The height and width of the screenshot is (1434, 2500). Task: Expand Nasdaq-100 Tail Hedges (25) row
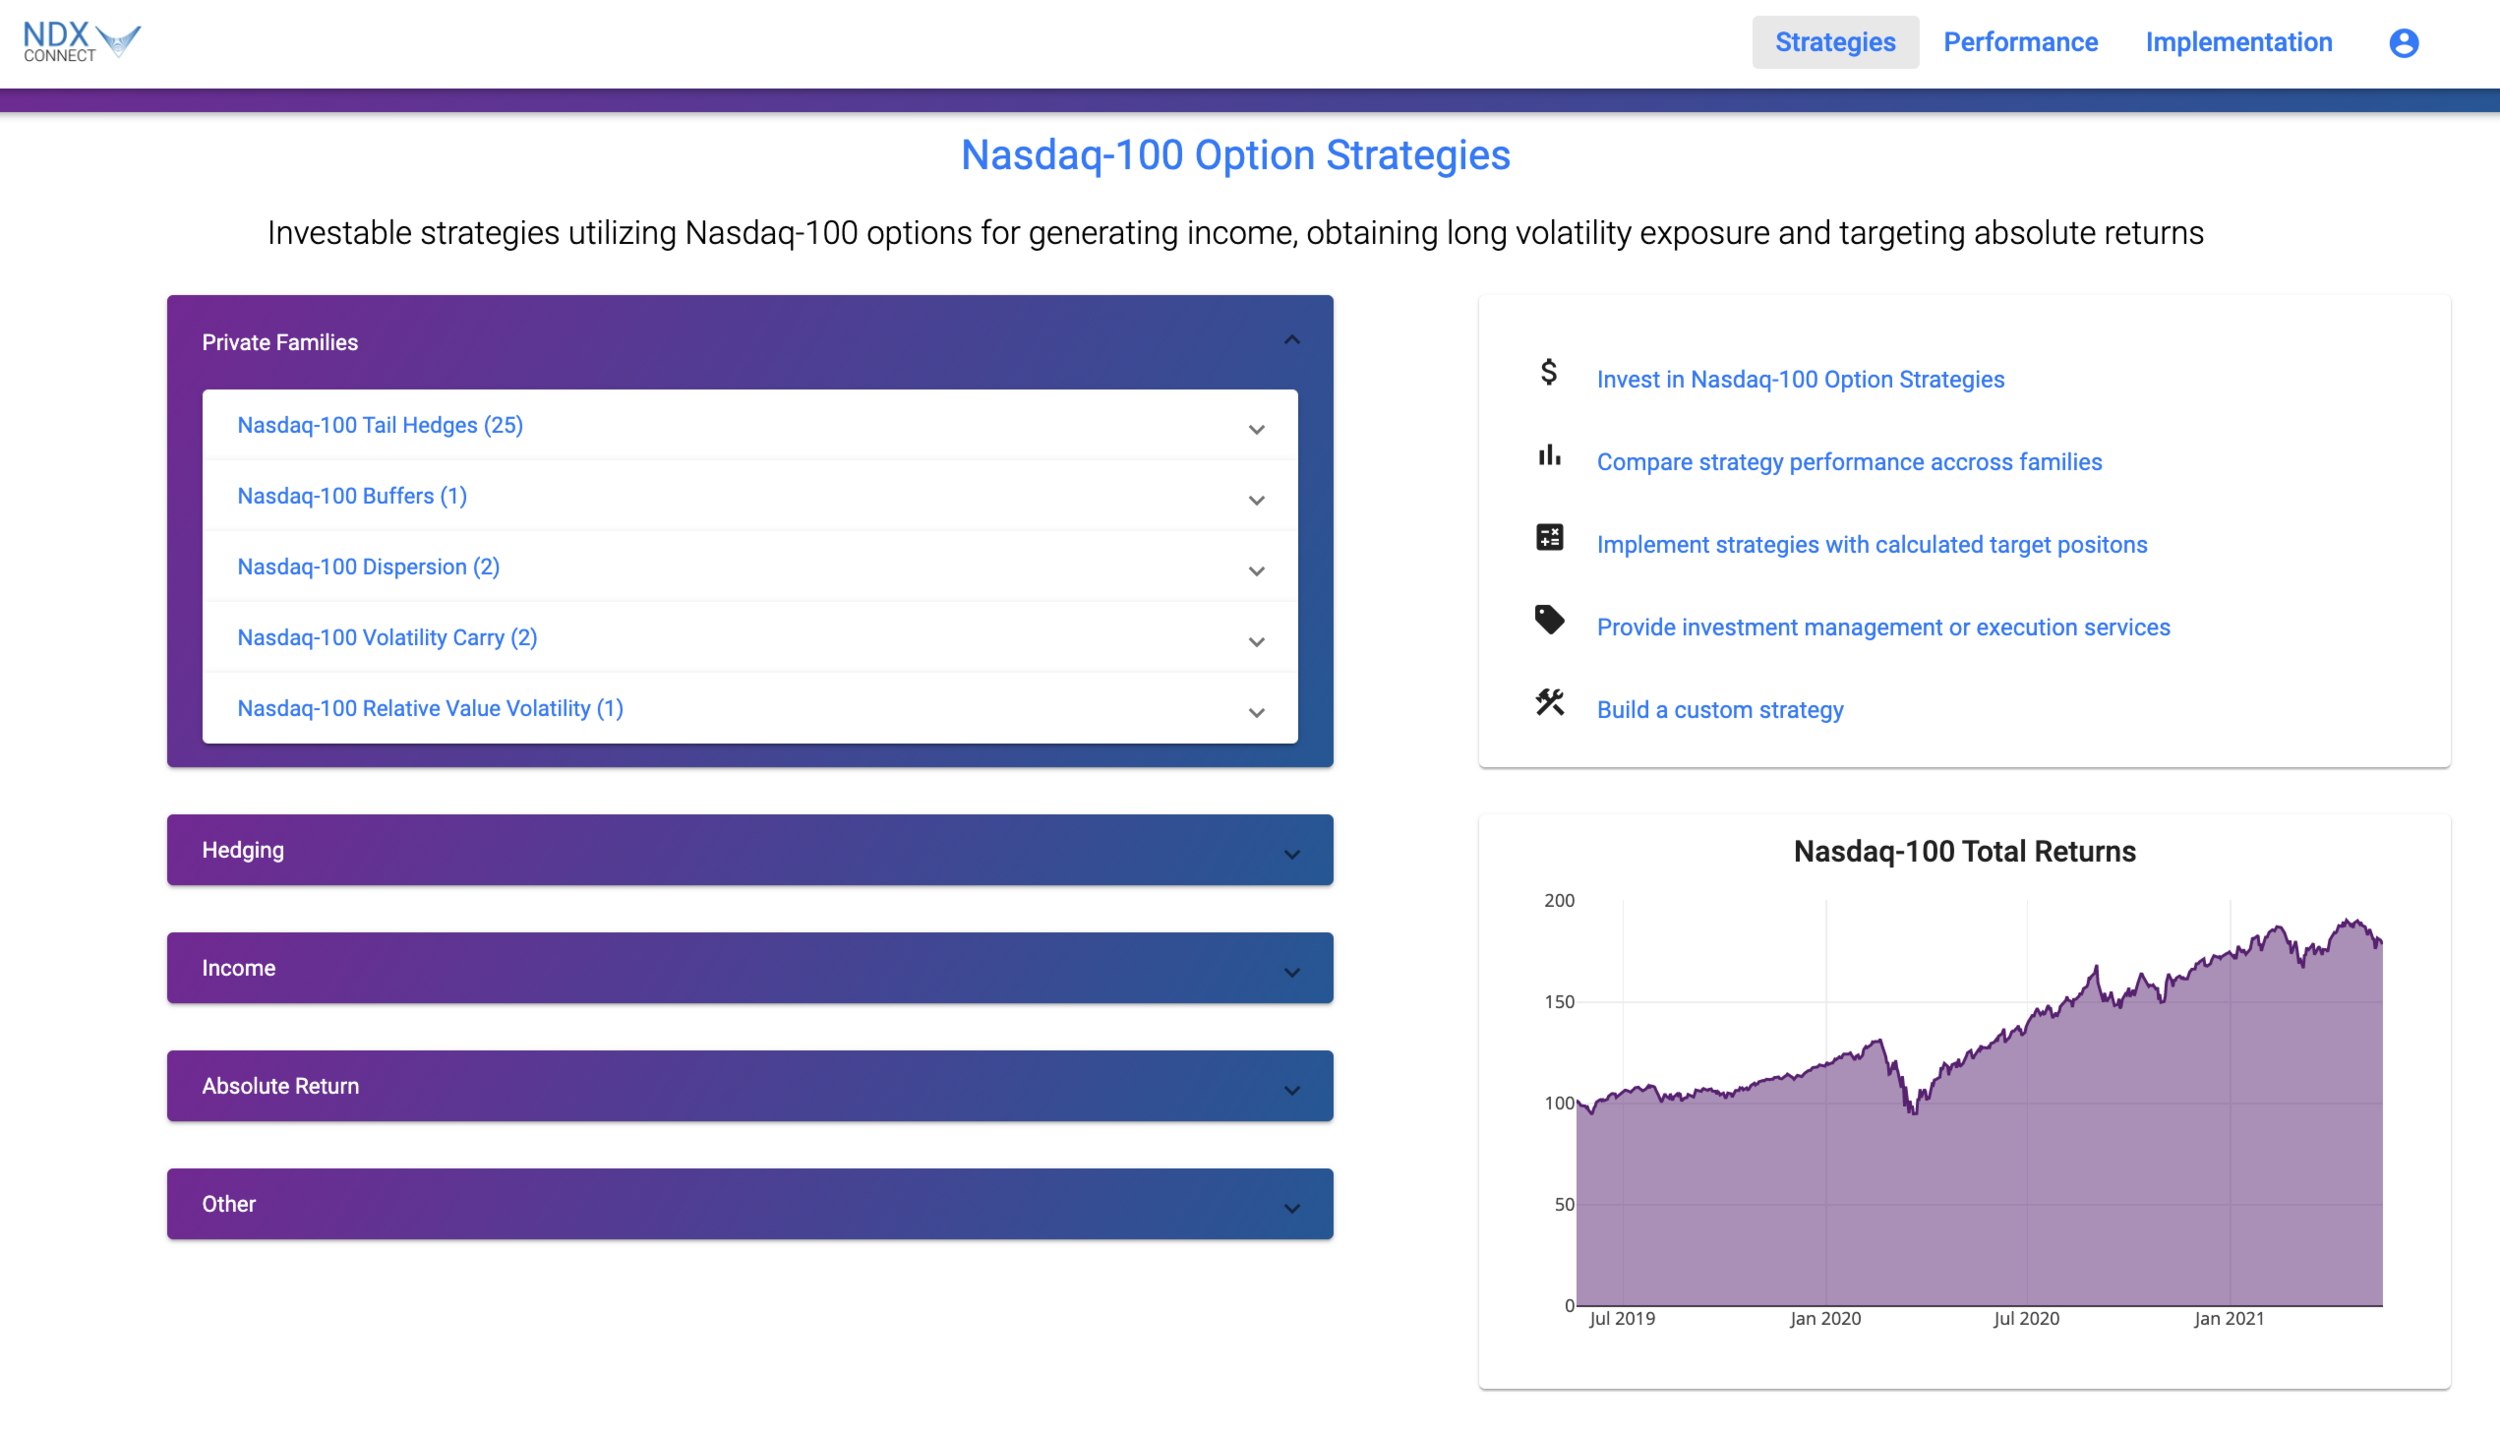click(380, 425)
